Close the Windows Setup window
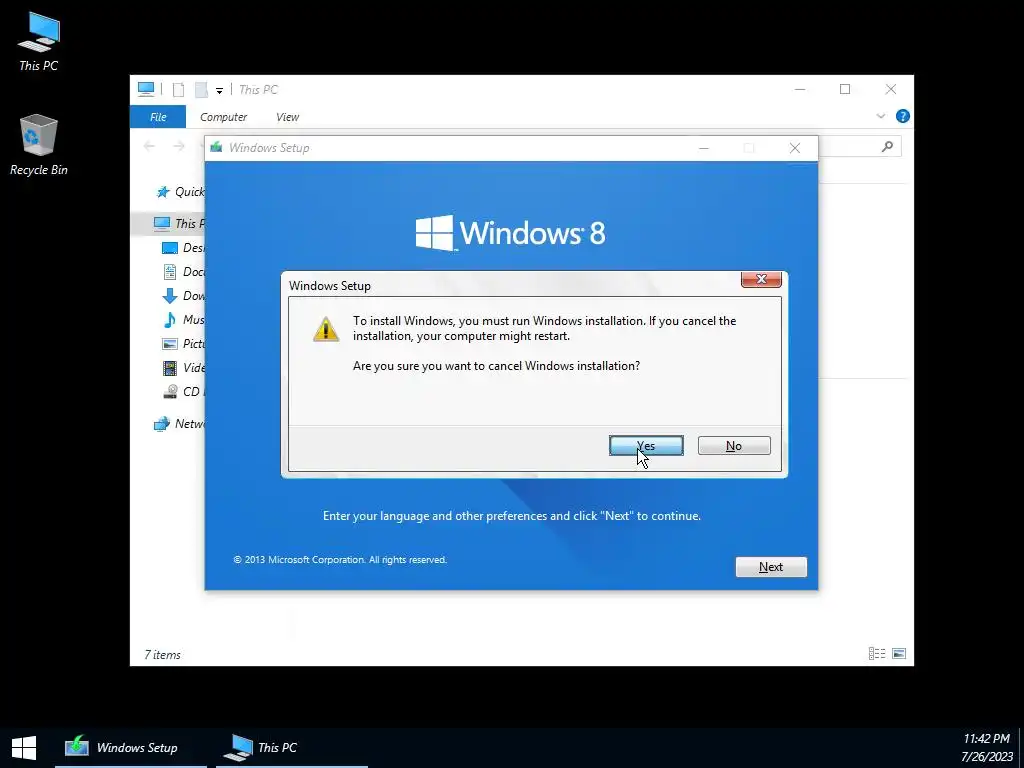This screenshot has height=768, width=1024. (x=795, y=148)
